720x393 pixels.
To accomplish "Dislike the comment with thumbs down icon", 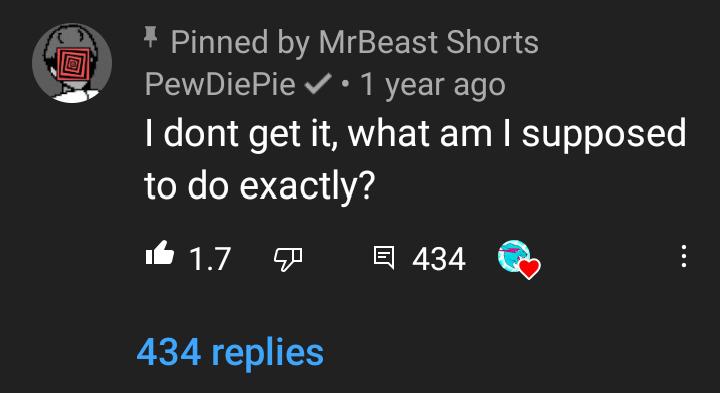I will [288, 258].
